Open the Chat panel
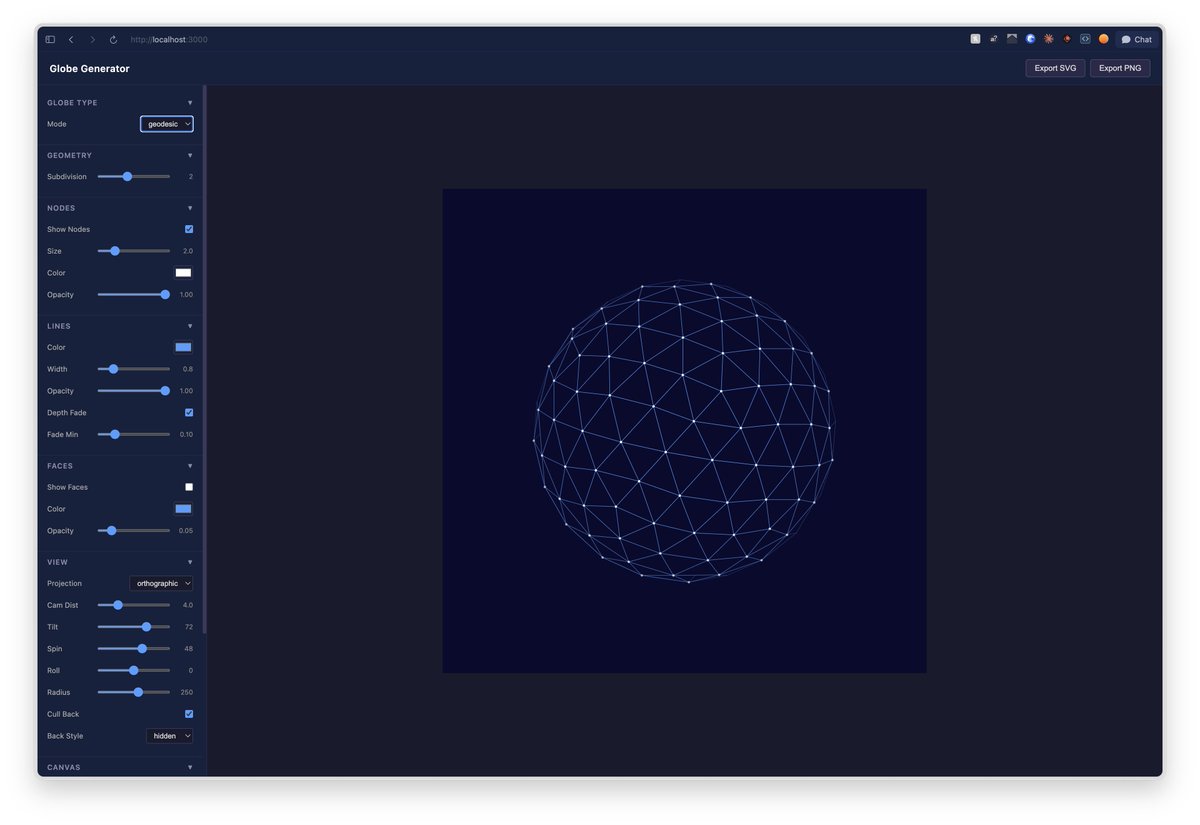The image size is (1200, 825). pyautogui.click(x=1137, y=39)
